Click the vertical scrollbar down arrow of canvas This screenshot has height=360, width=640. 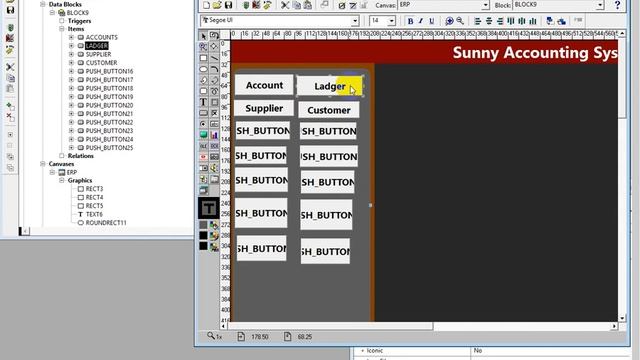coord(622,318)
